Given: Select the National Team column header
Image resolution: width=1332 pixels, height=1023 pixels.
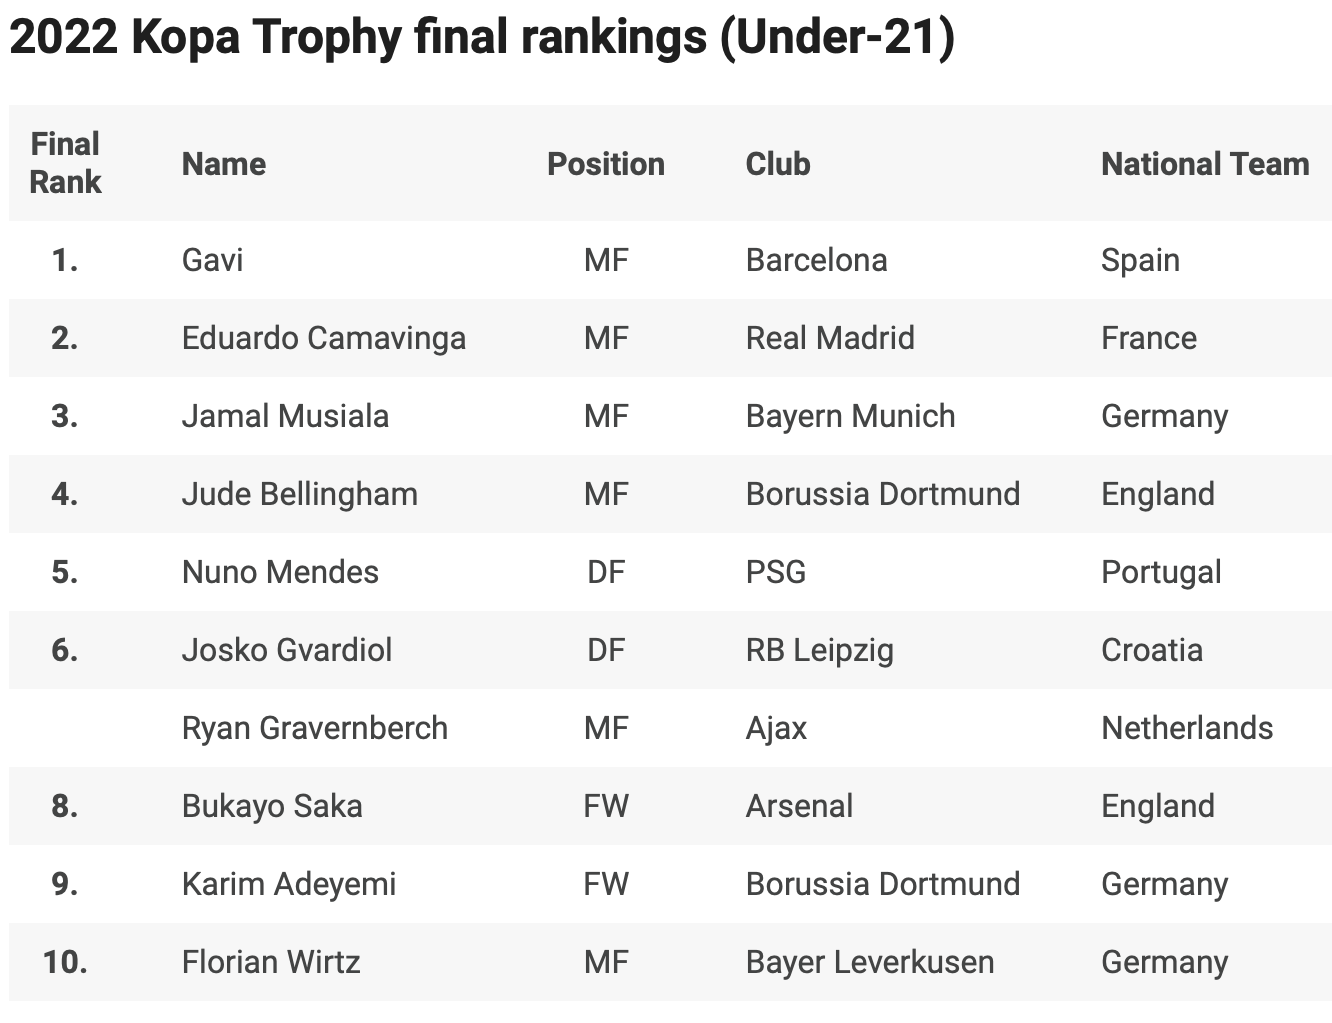Looking at the screenshot, I should [1204, 164].
